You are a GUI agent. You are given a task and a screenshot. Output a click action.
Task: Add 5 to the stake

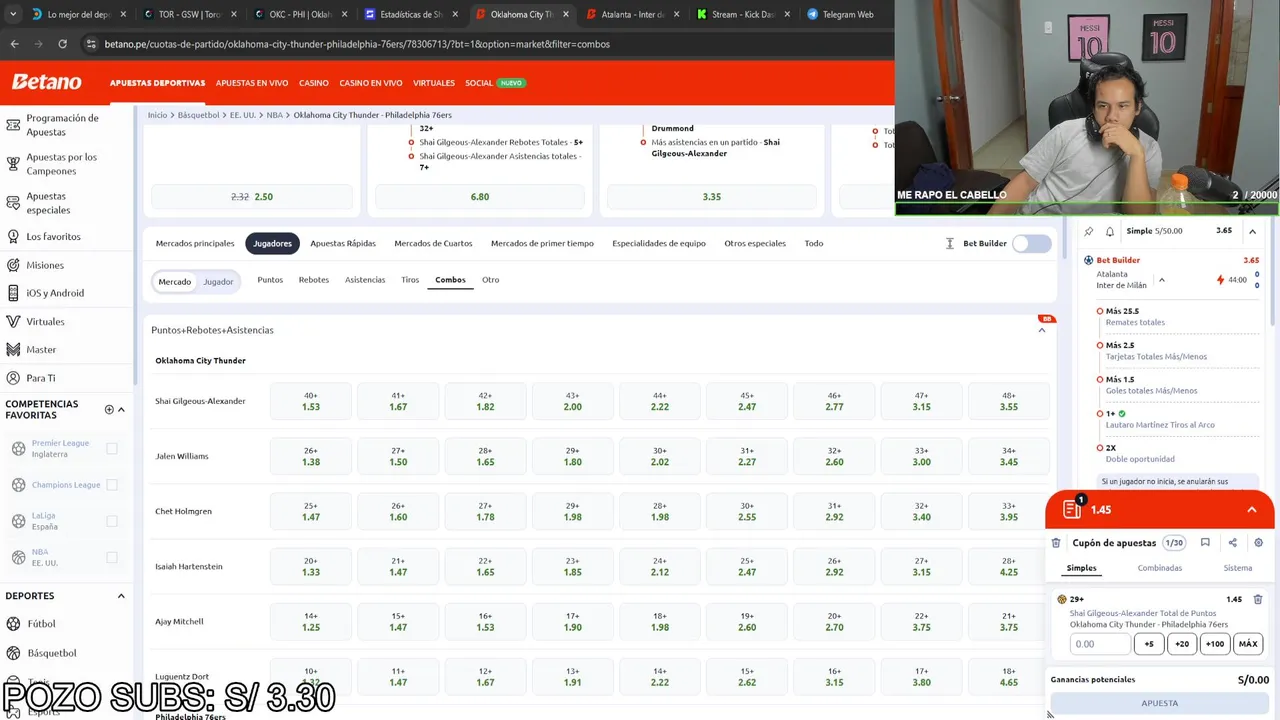click(x=1149, y=644)
